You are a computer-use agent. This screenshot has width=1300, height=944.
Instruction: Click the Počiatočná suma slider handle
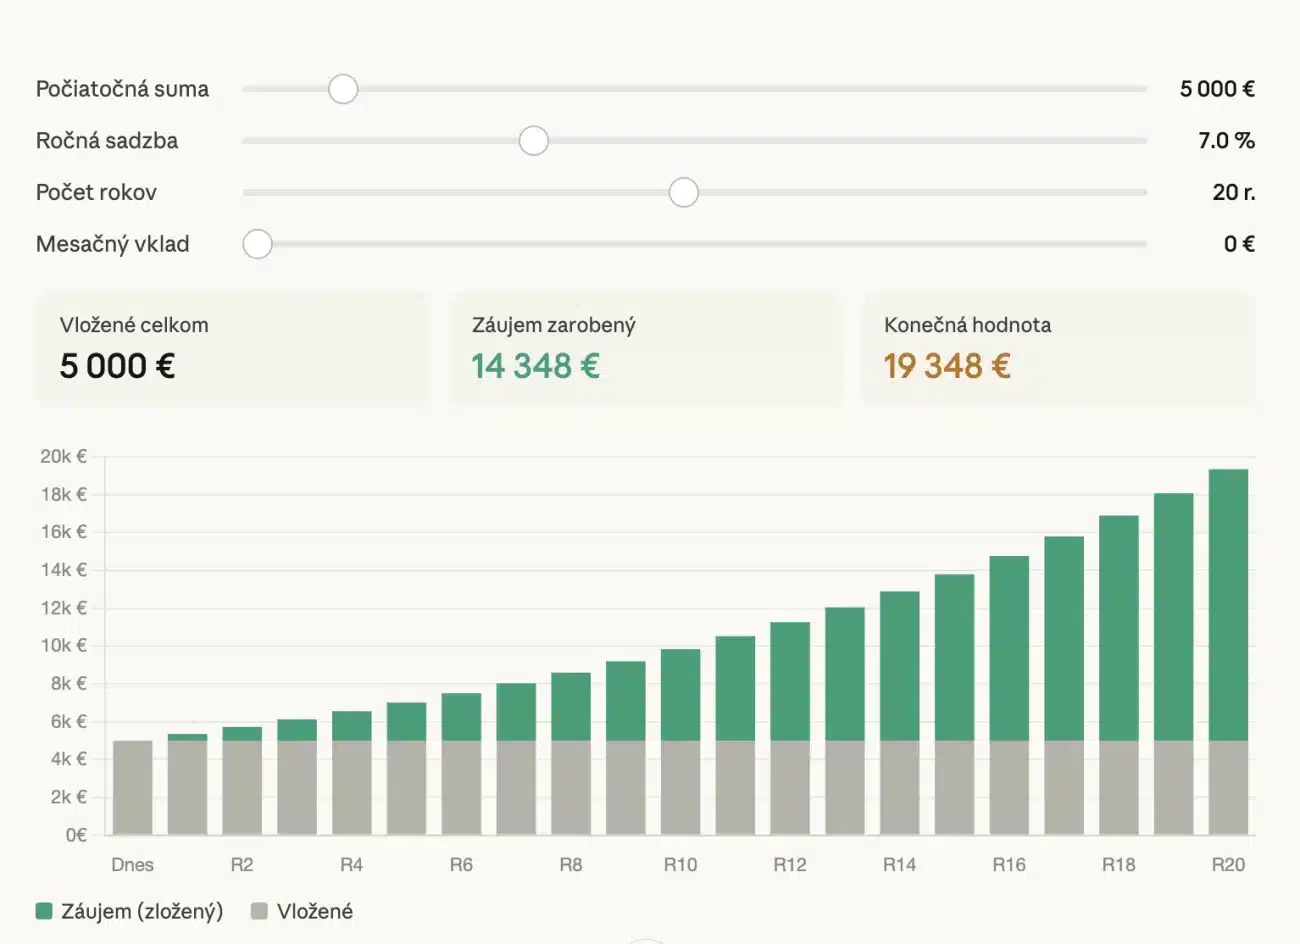[343, 89]
